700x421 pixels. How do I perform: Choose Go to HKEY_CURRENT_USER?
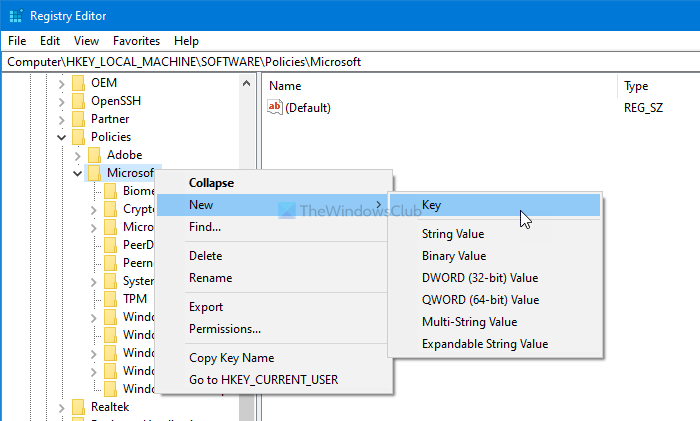point(274,379)
